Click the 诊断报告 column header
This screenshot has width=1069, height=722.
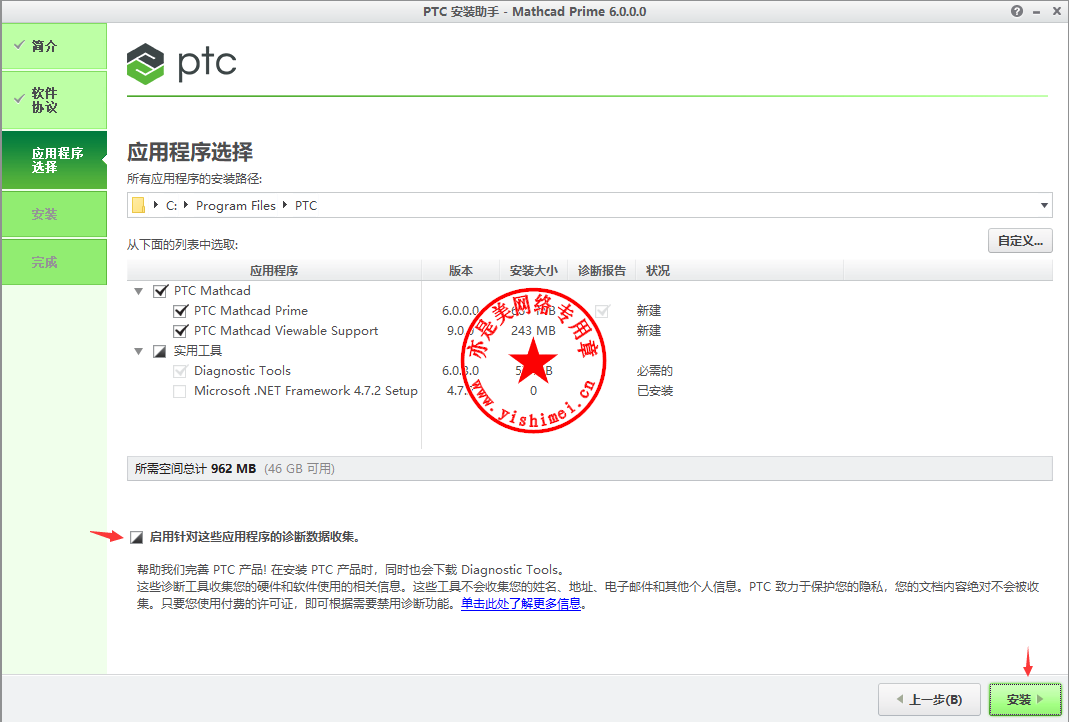pos(601,271)
